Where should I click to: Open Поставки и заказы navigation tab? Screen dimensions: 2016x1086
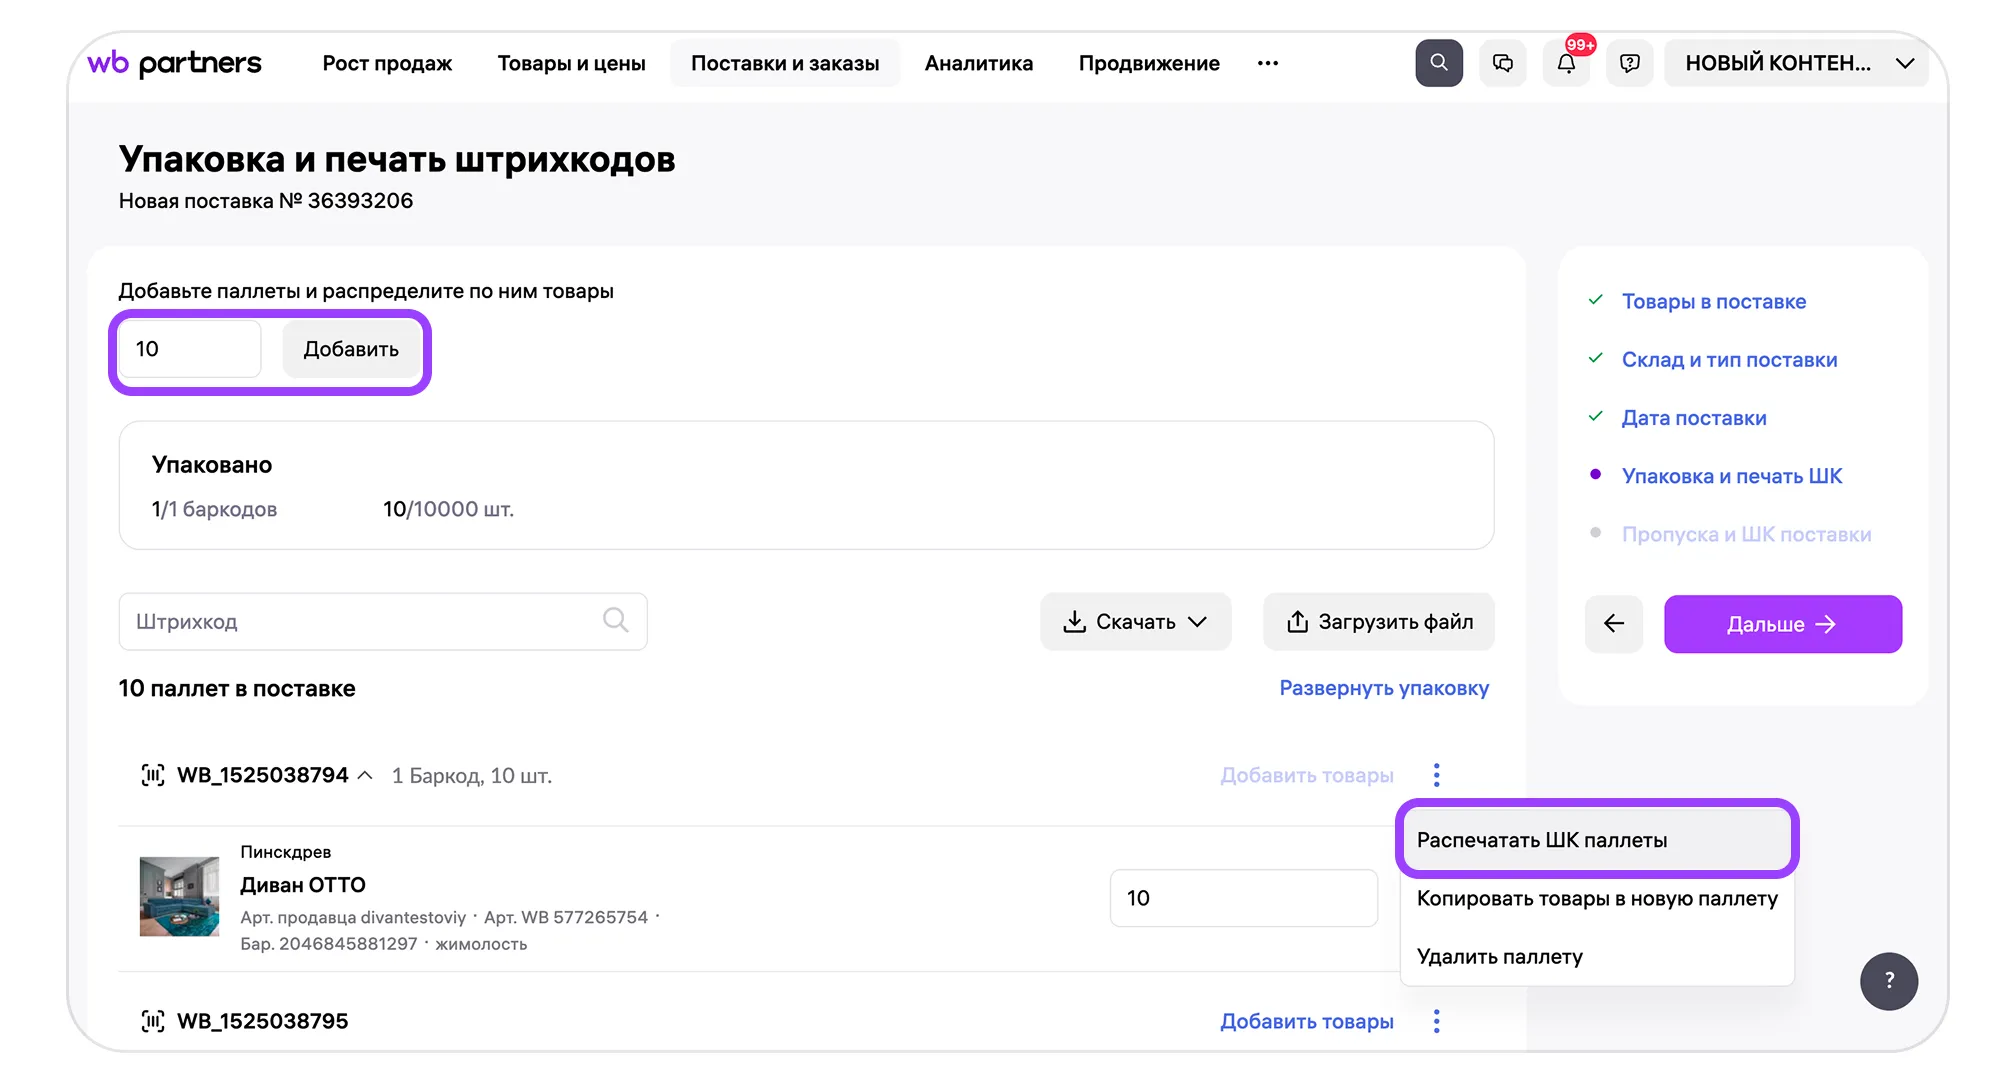(784, 63)
